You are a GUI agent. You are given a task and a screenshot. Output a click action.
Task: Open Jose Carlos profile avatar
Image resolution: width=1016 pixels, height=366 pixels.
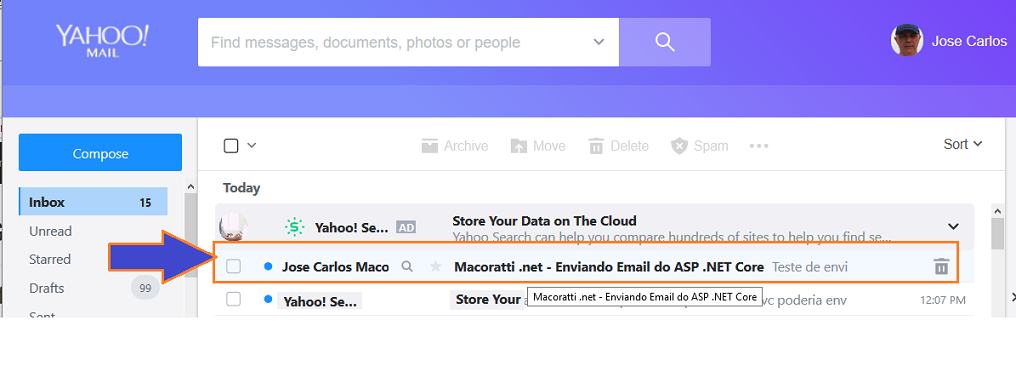tap(906, 41)
